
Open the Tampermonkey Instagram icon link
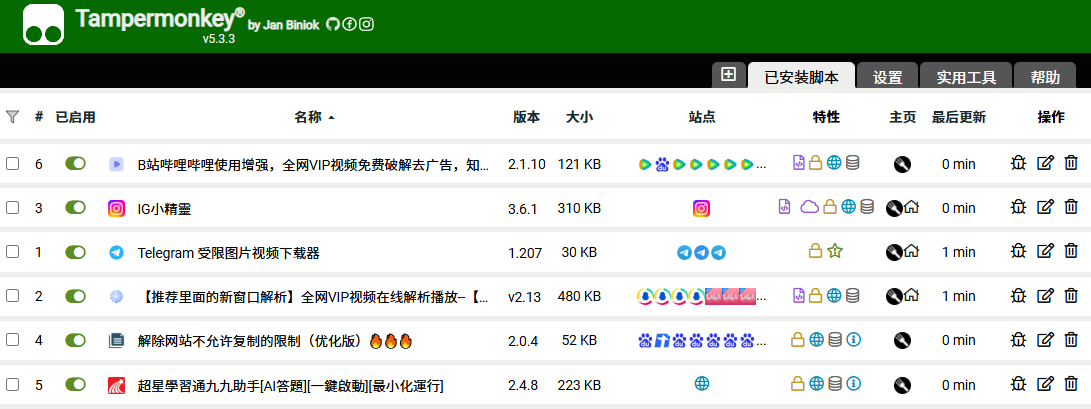tap(366, 24)
